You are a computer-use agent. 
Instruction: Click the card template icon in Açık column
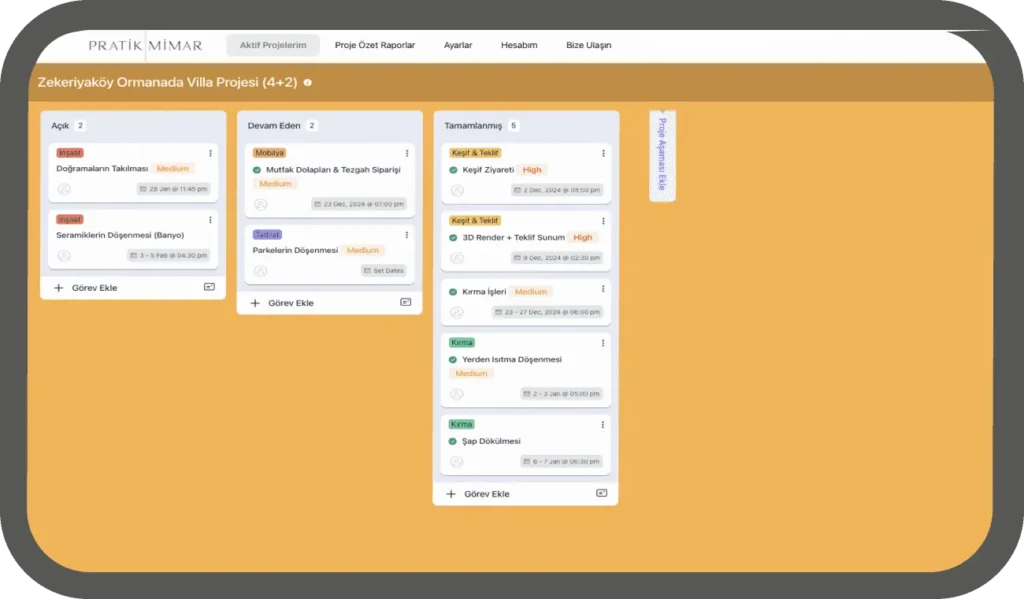coord(209,287)
